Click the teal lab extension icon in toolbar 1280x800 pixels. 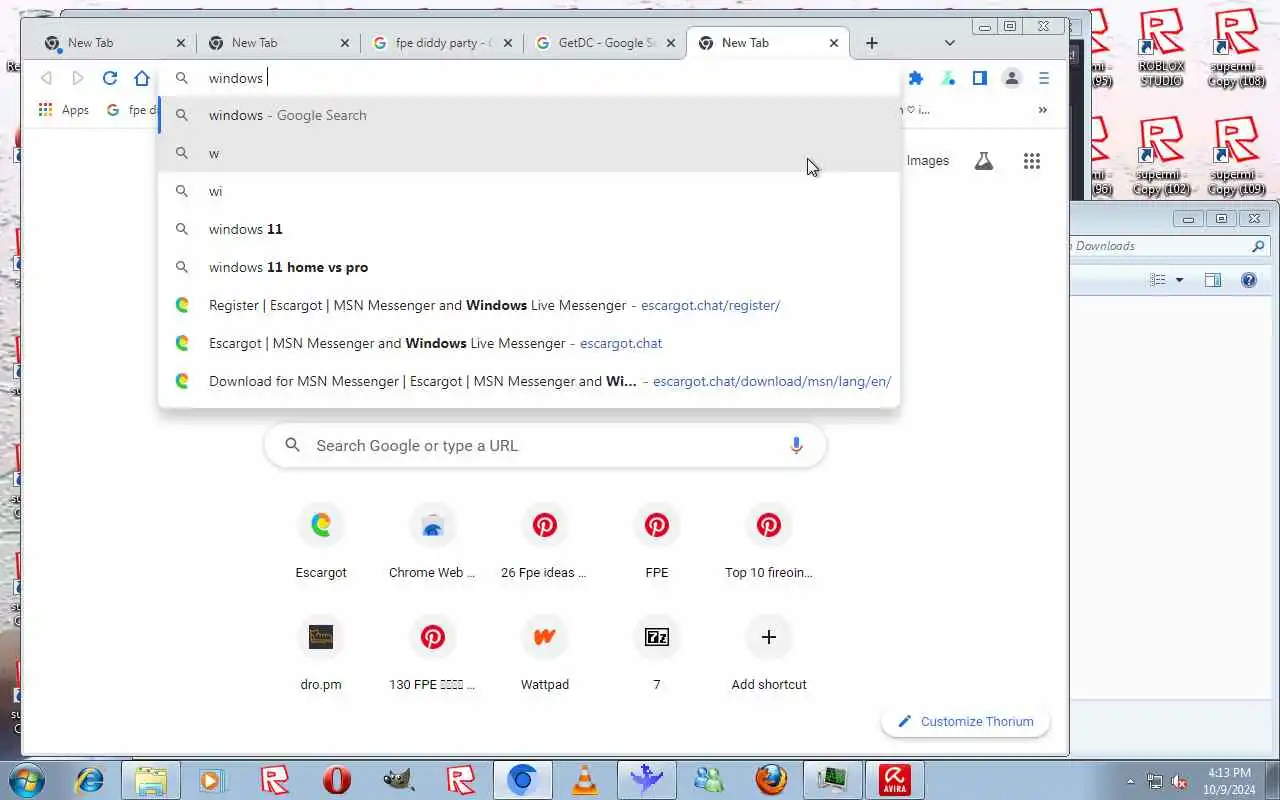point(948,78)
